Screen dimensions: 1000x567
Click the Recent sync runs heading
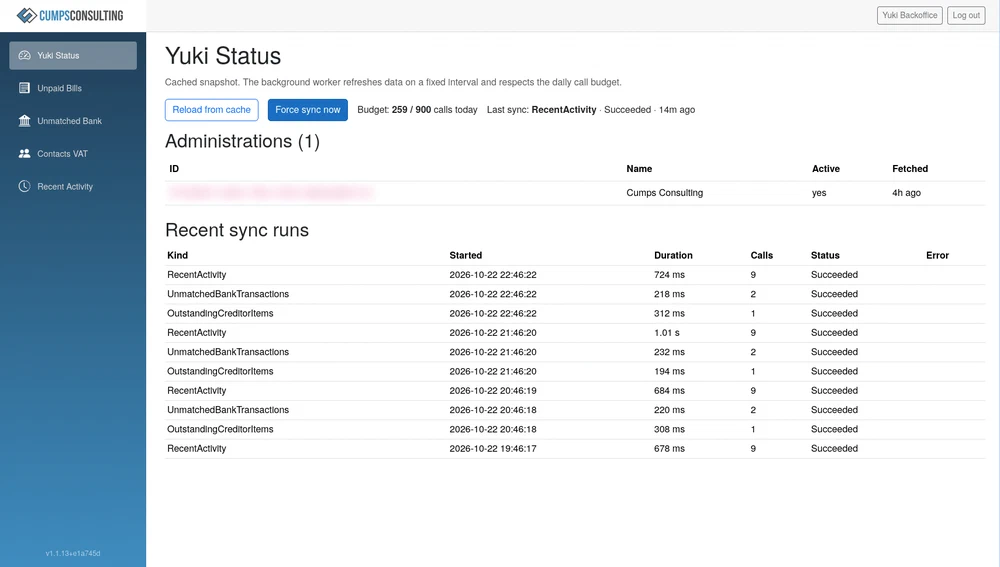tap(237, 230)
